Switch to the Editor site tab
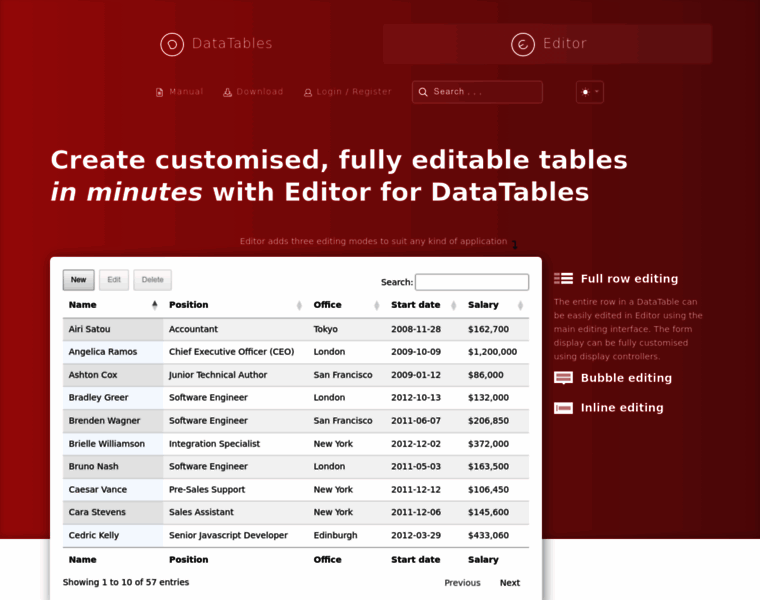Screen dimensions: 760x600 click(547, 44)
